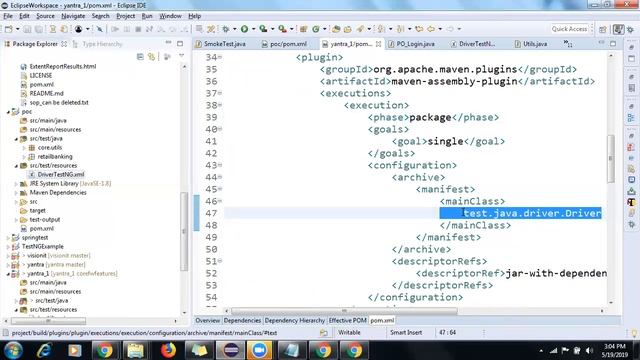Viewport: 640px width, 360px height.
Task: Click the Open Perspective icon
Action: coord(603,29)
